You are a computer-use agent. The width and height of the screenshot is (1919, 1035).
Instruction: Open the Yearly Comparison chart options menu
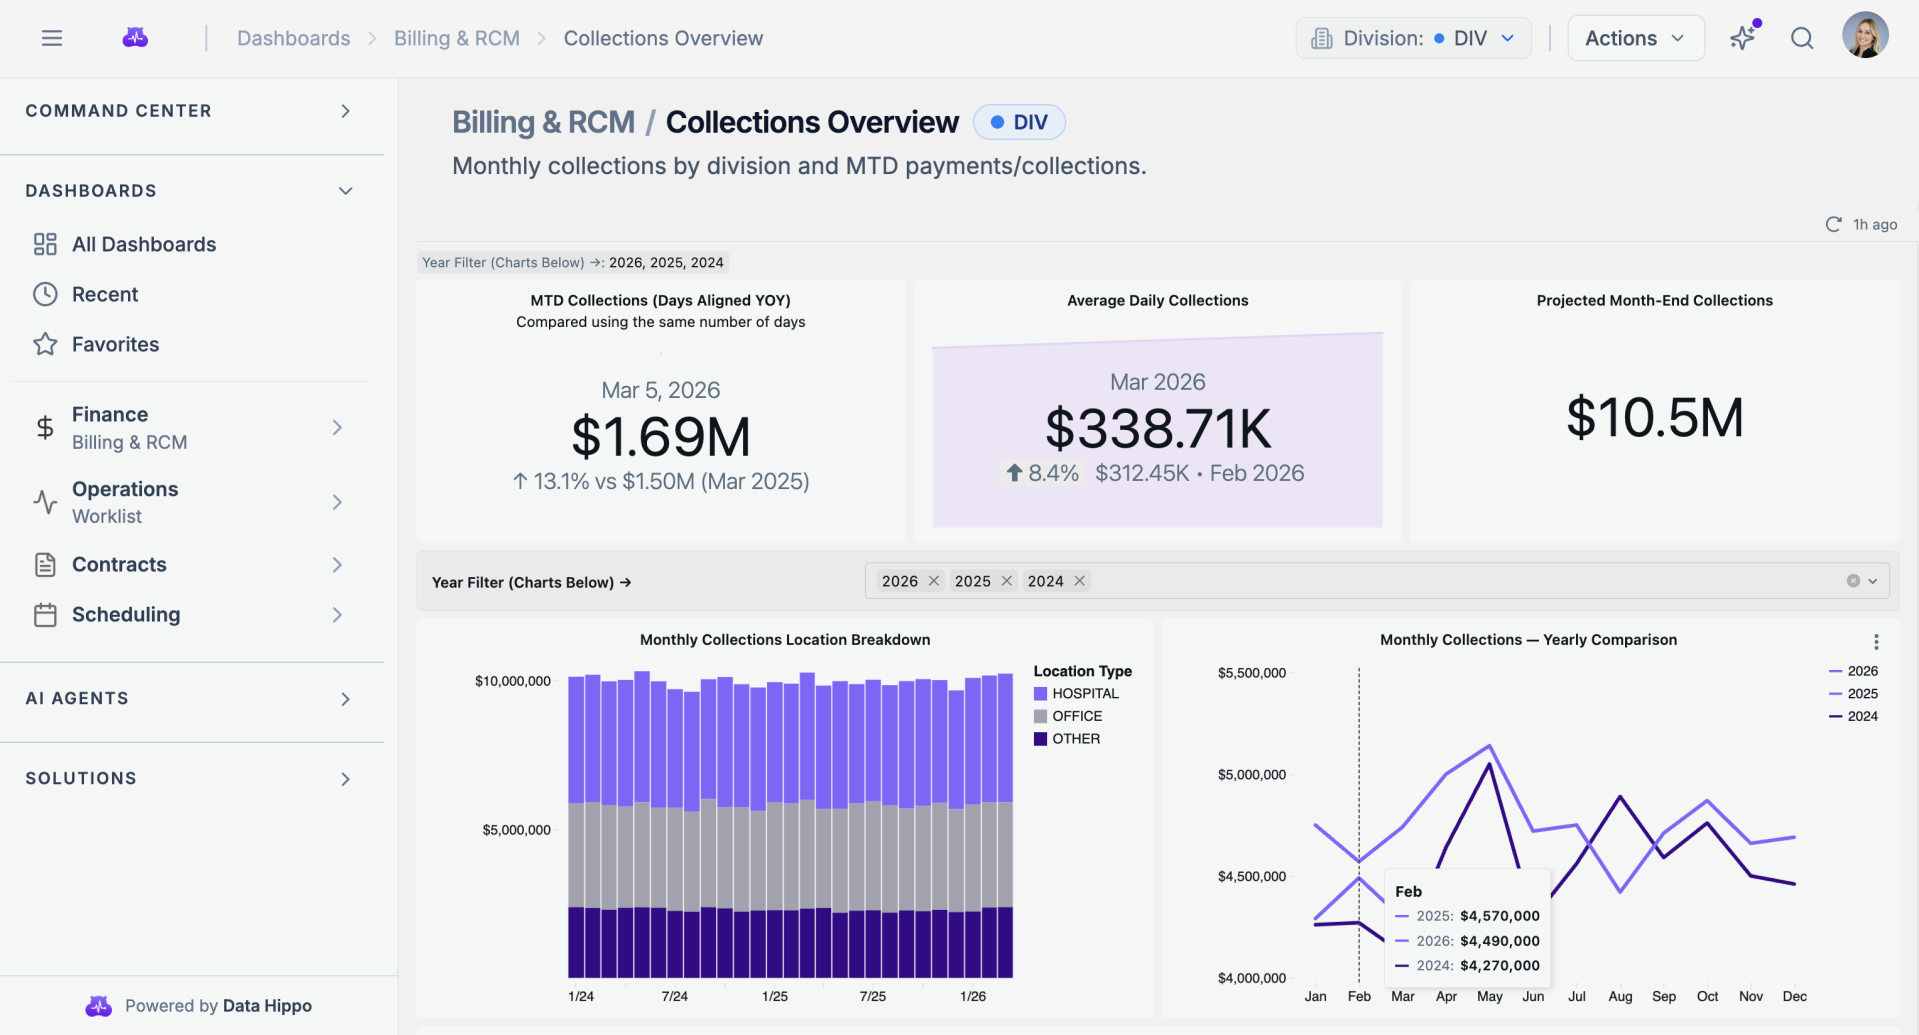click(x=1876, y=641)
